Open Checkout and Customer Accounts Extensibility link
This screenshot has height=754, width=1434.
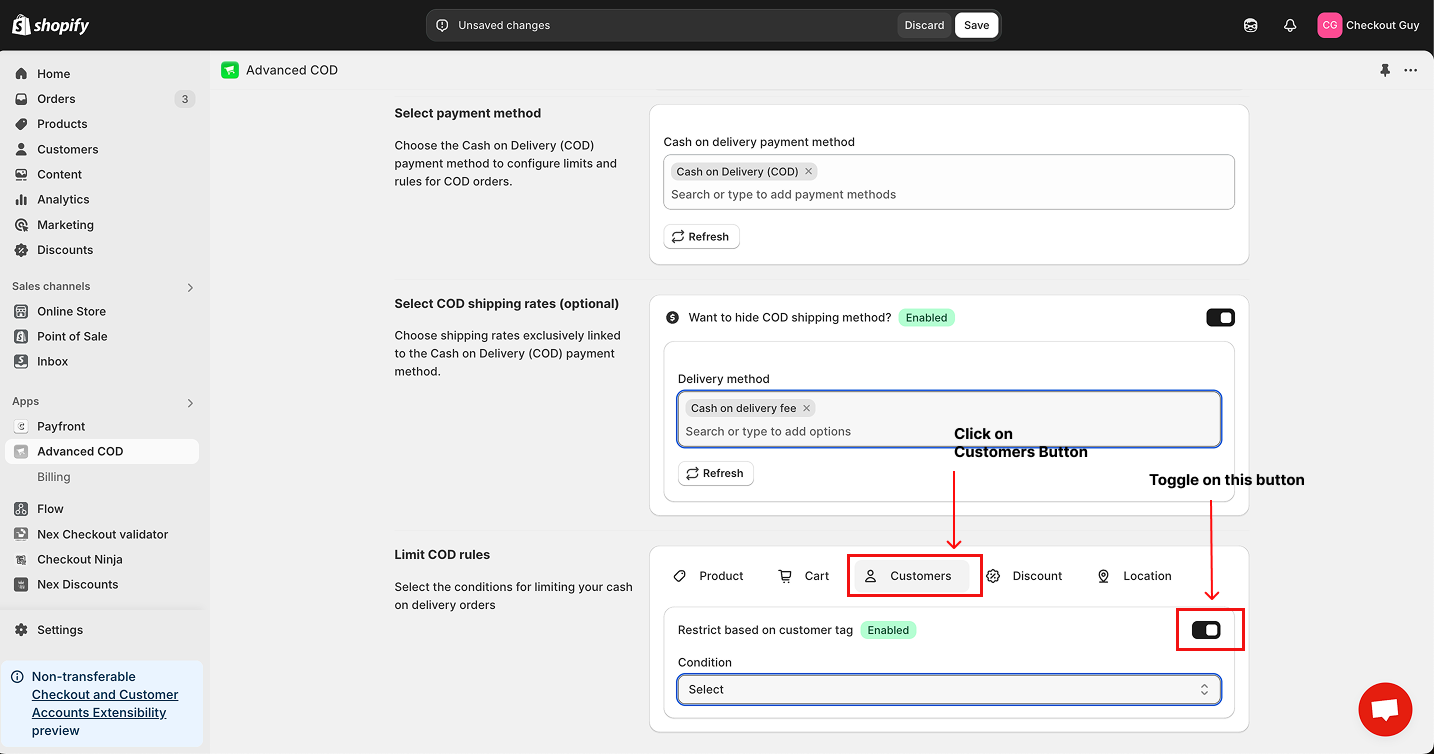point(105,704)
